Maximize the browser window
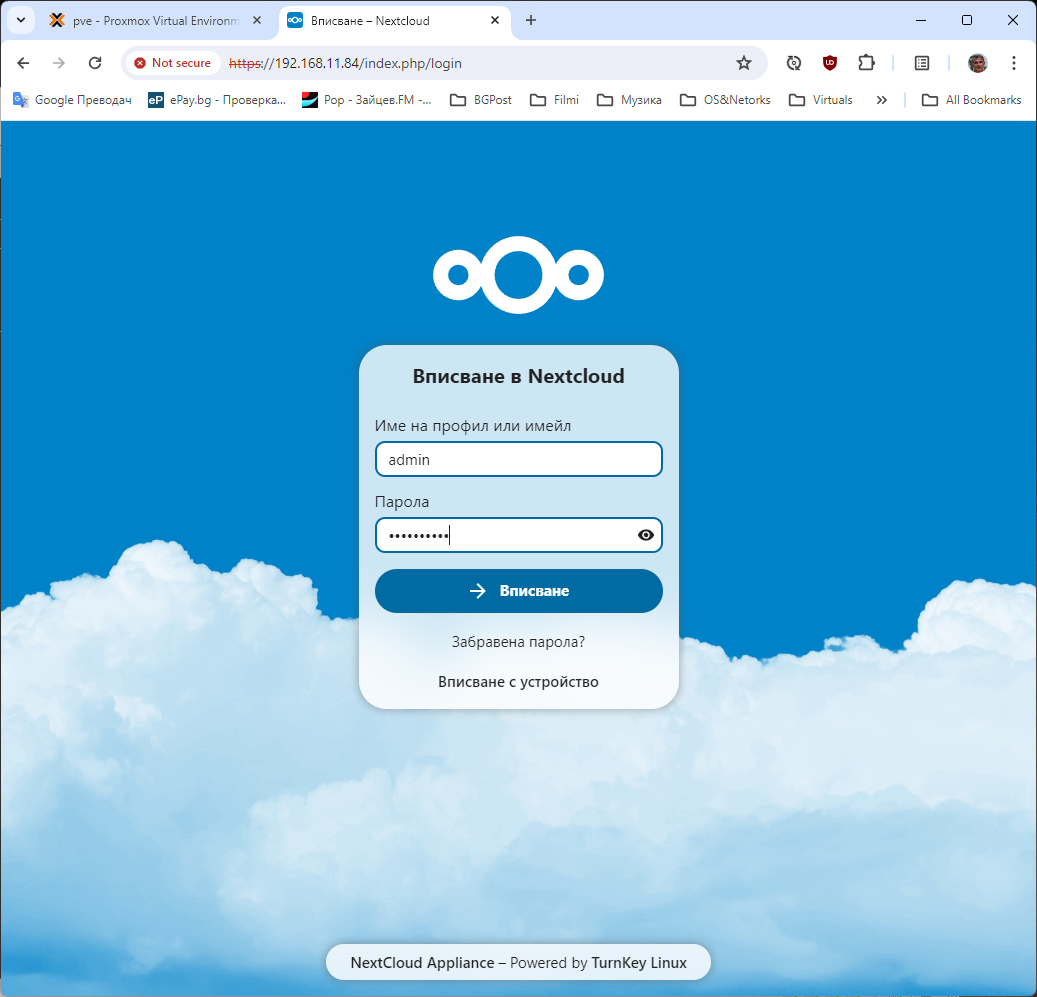 [967, 20]
